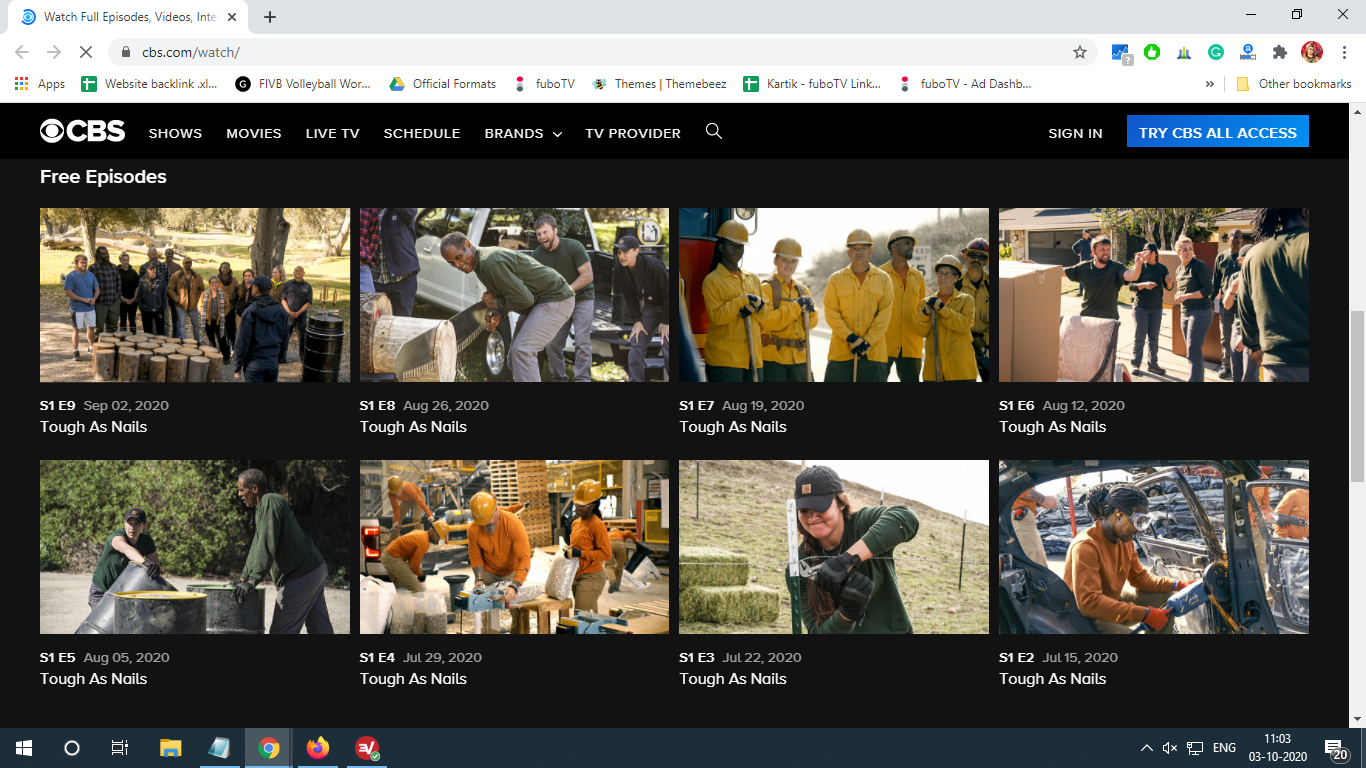The height and width of the screenshot is (768, 1366).
Task: Open the S1 E2 episode thumbnail
Action: point(1154,547)
